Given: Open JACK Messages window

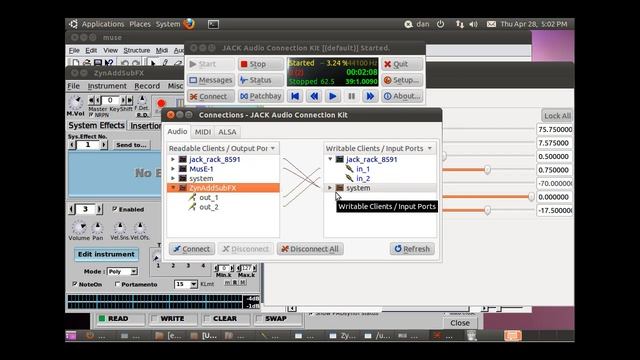Looking at the screenshot, I should point(211,80).
